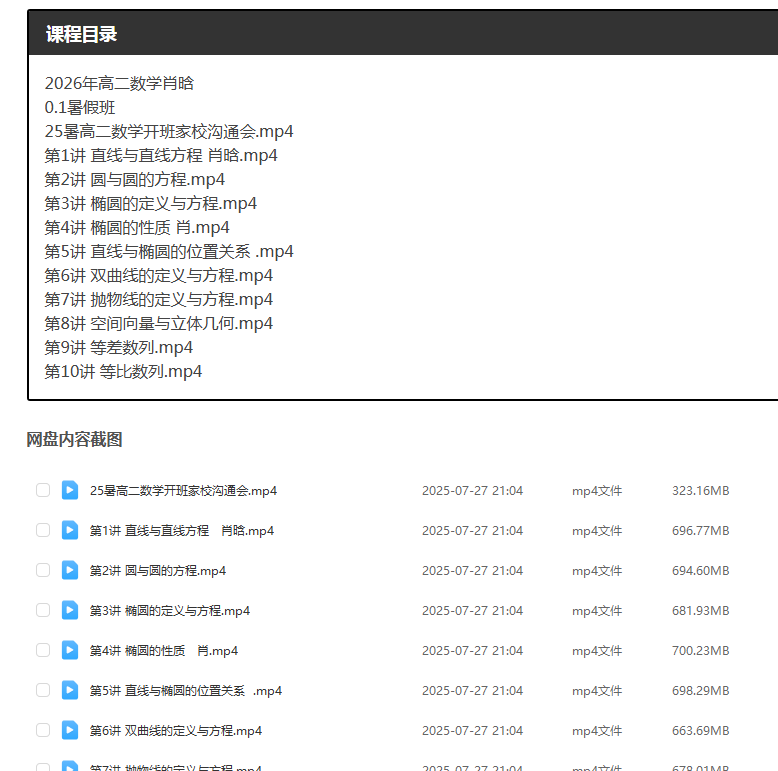Screen dimensions: 778x771
Task: Click 第10讲 等比数列.mp4 in the course directory
Action: click(x=123, y=371)
